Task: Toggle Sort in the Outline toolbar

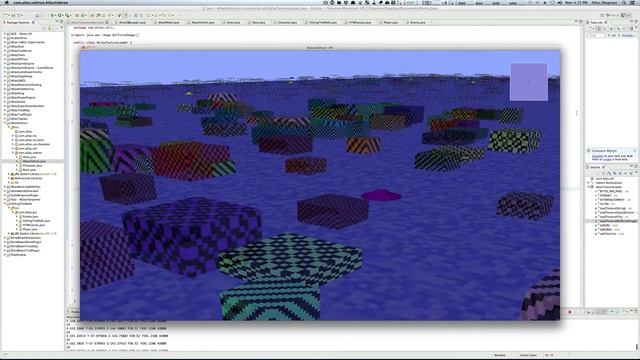Action: pos(609,173)
